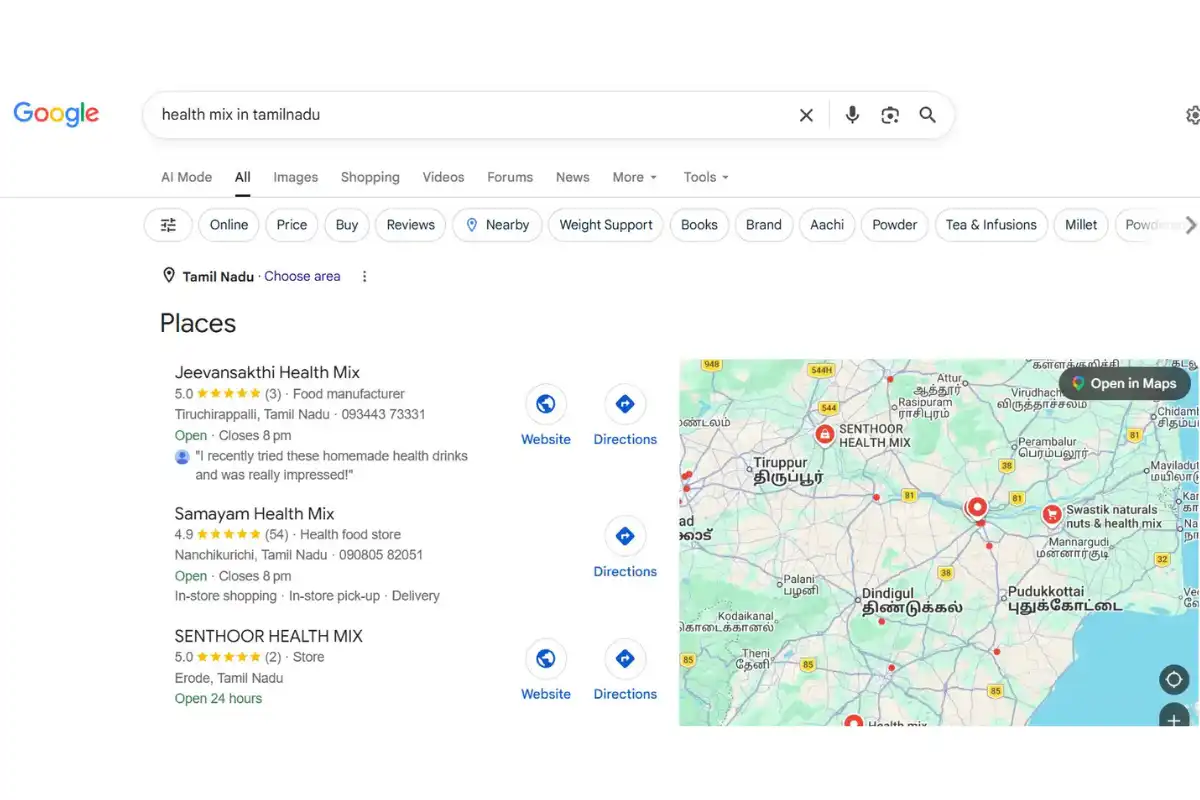Apply the Tea & Infusions filter chip
The image size is (1200, 800).
tap(991, 225)
